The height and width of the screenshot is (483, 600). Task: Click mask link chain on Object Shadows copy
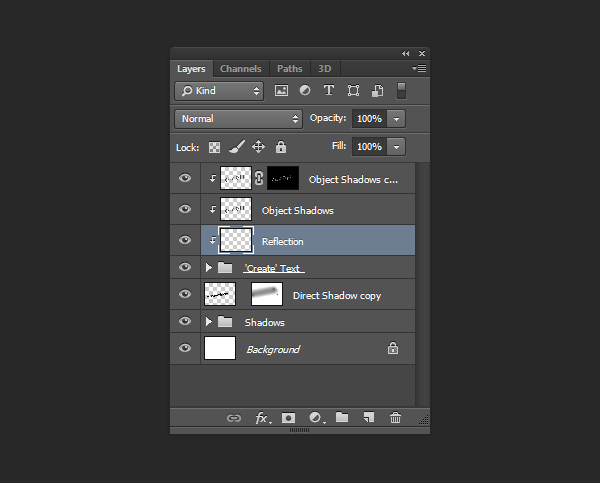pyautogui.click(x=259, y=178)
